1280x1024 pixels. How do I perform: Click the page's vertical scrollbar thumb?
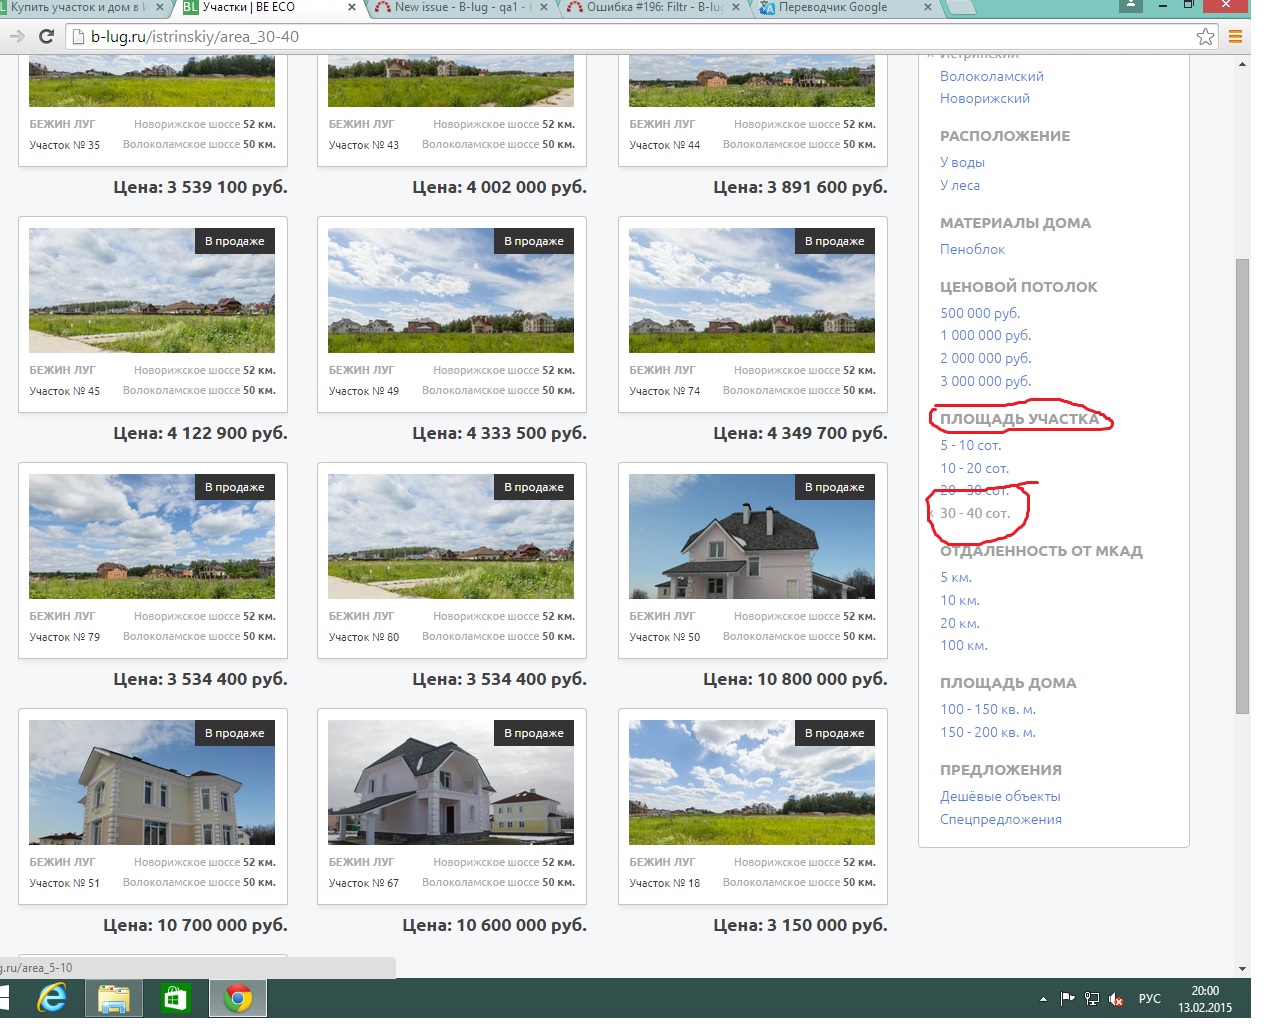tap(1242, 485)
